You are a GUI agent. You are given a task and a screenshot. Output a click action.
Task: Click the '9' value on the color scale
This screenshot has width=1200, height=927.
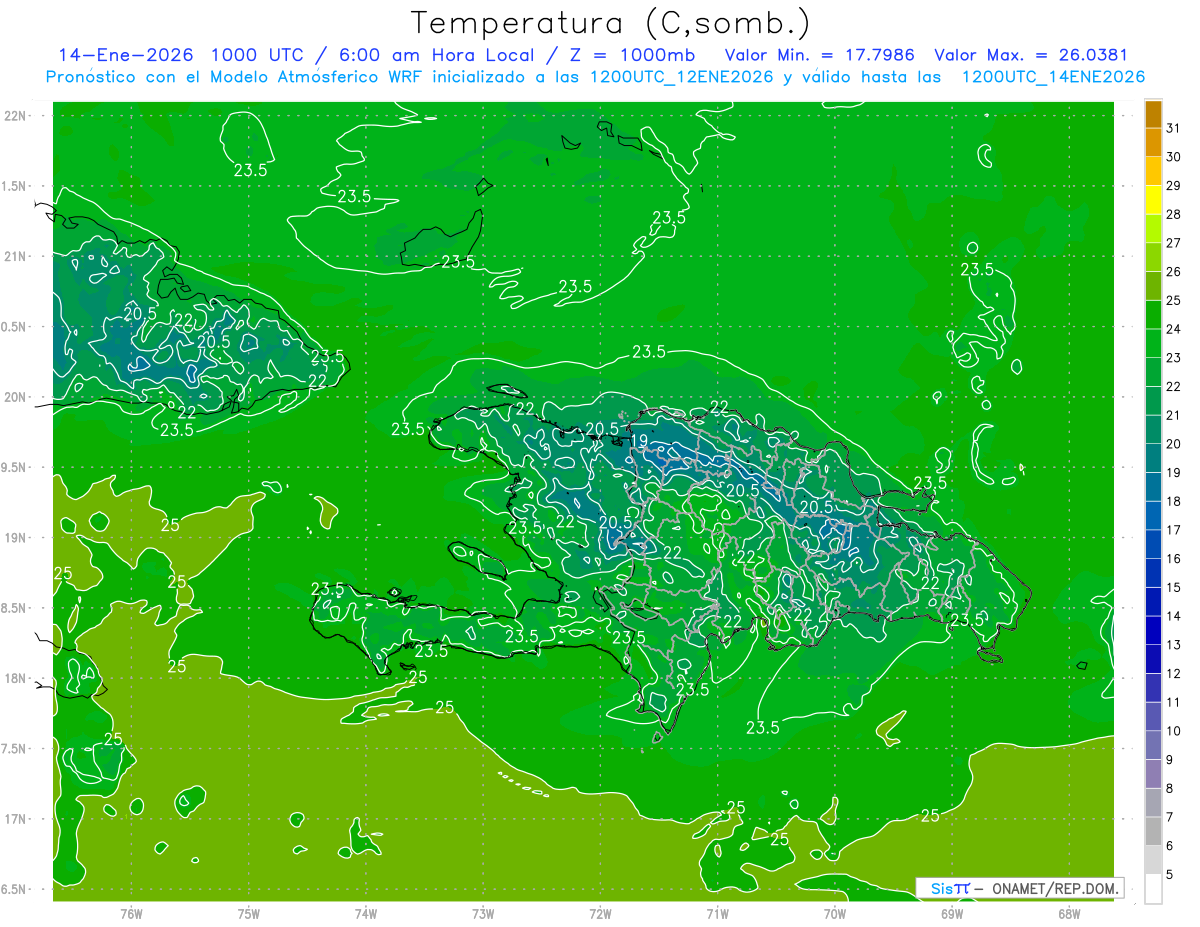pos(1170,760)
